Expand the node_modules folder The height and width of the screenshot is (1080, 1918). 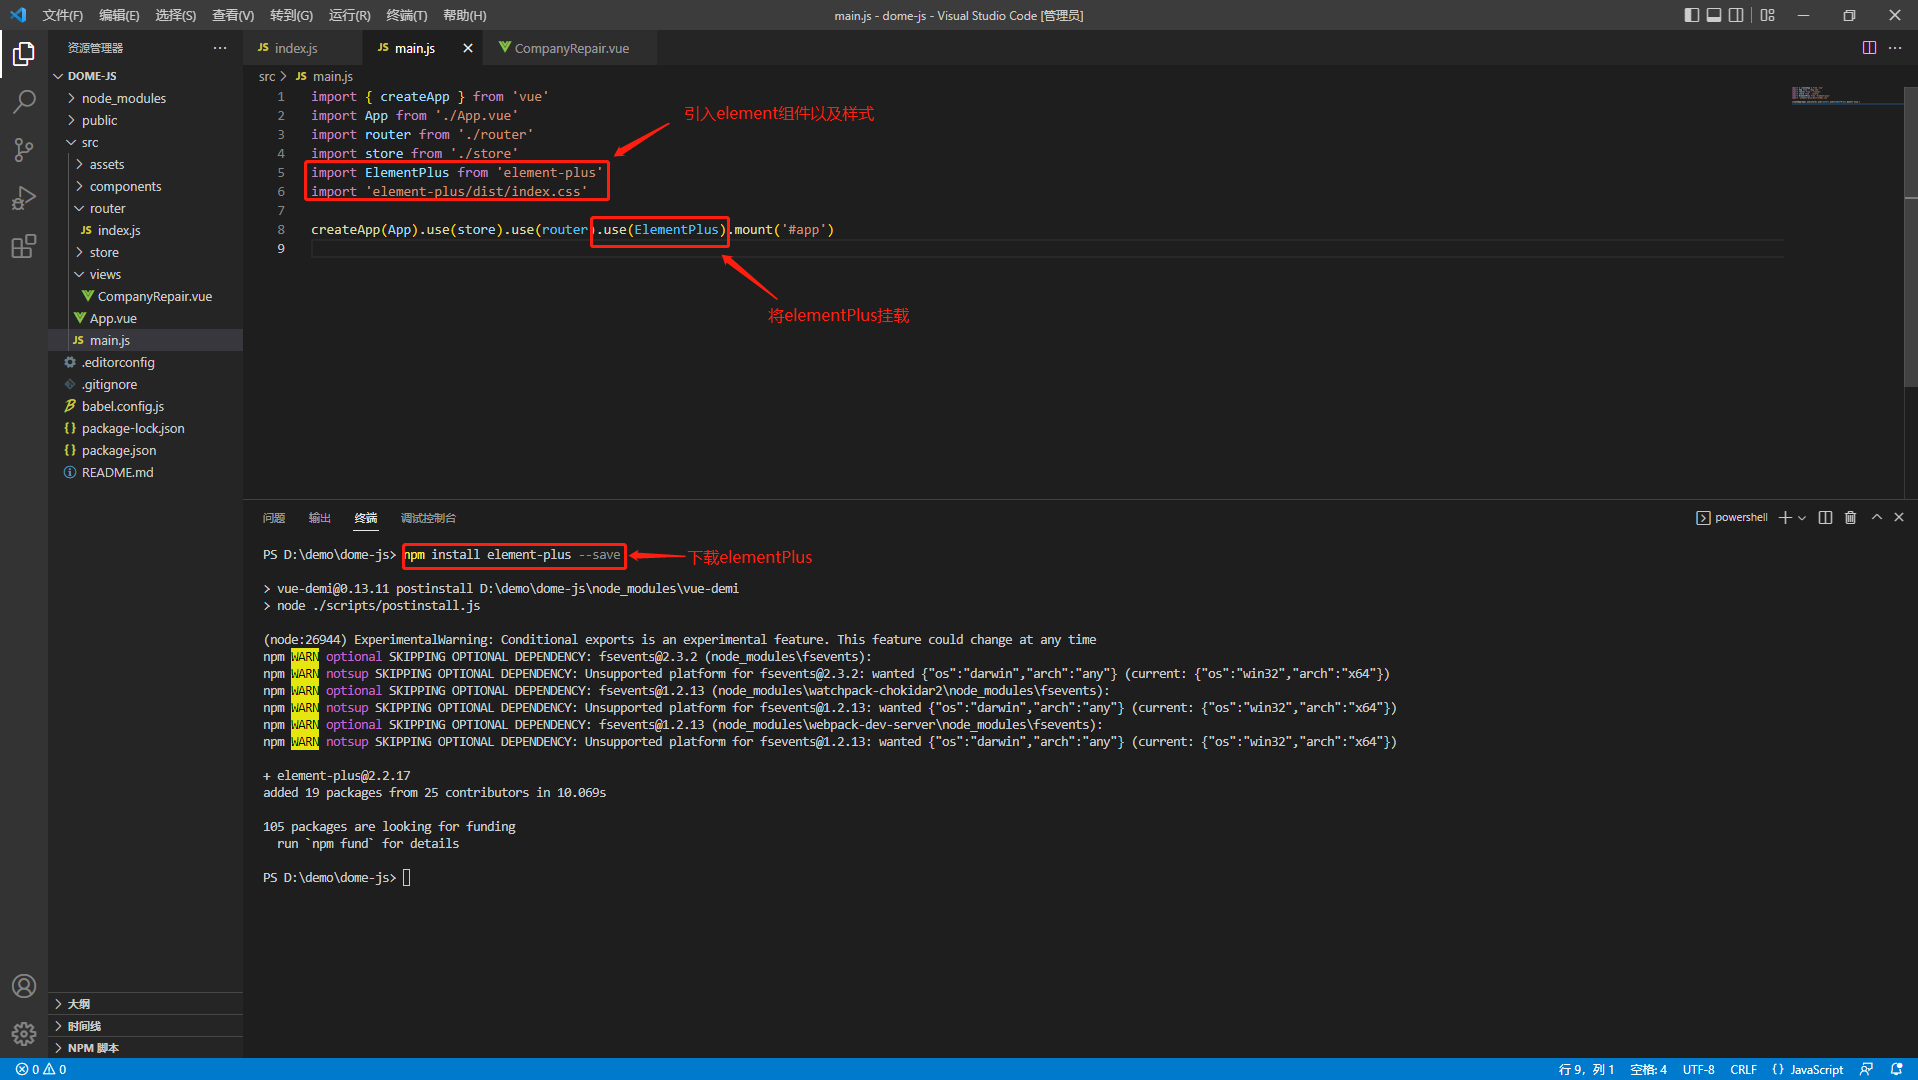pyautogui.click(x=123, y=98)
